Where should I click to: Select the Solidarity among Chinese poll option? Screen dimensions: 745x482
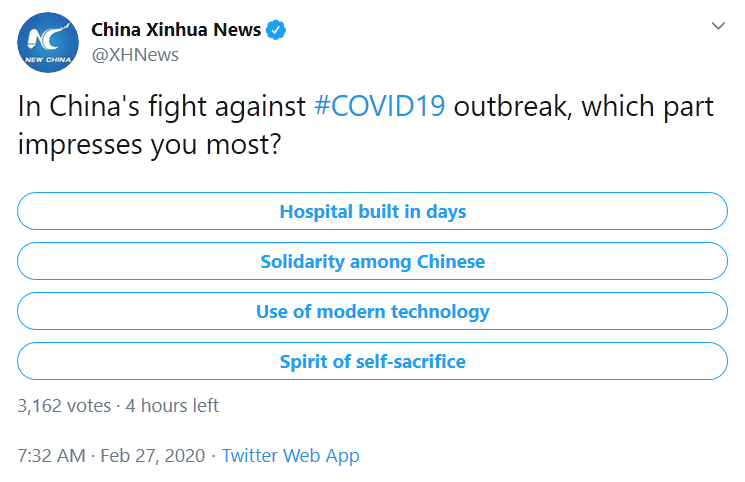point(372,261)
